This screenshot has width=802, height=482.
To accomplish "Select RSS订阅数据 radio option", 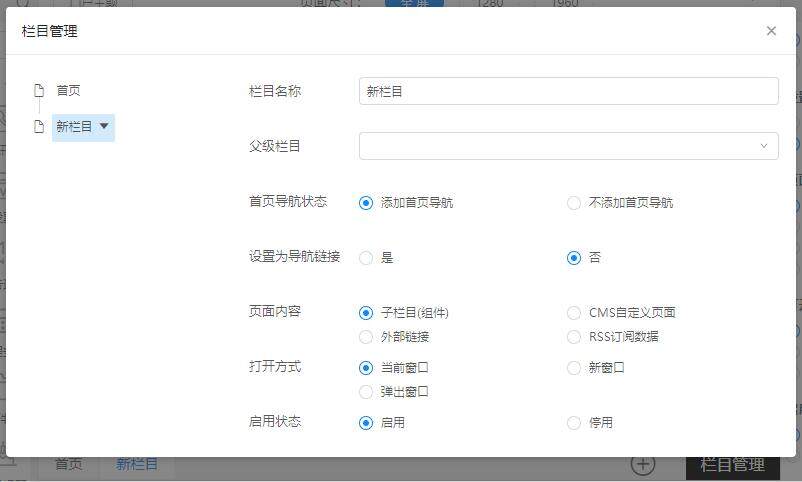I will [x=574, y=337].
